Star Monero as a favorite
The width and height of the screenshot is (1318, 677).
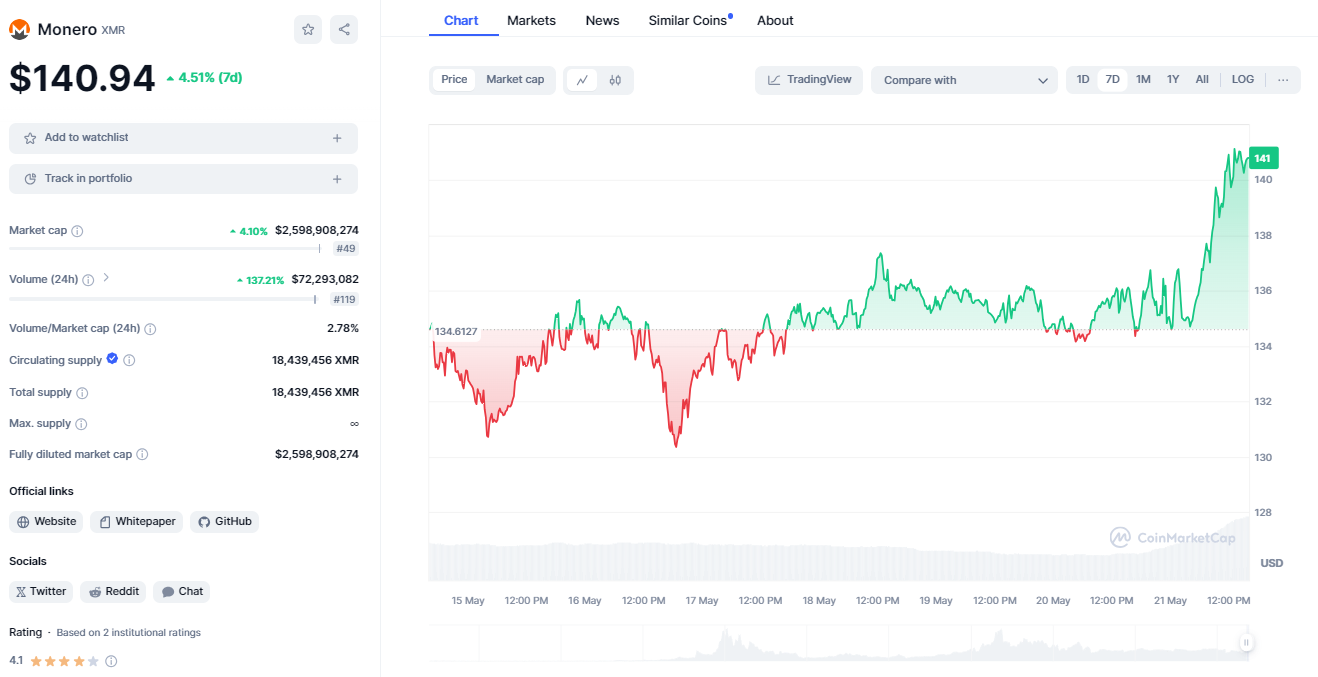[308, 30]
